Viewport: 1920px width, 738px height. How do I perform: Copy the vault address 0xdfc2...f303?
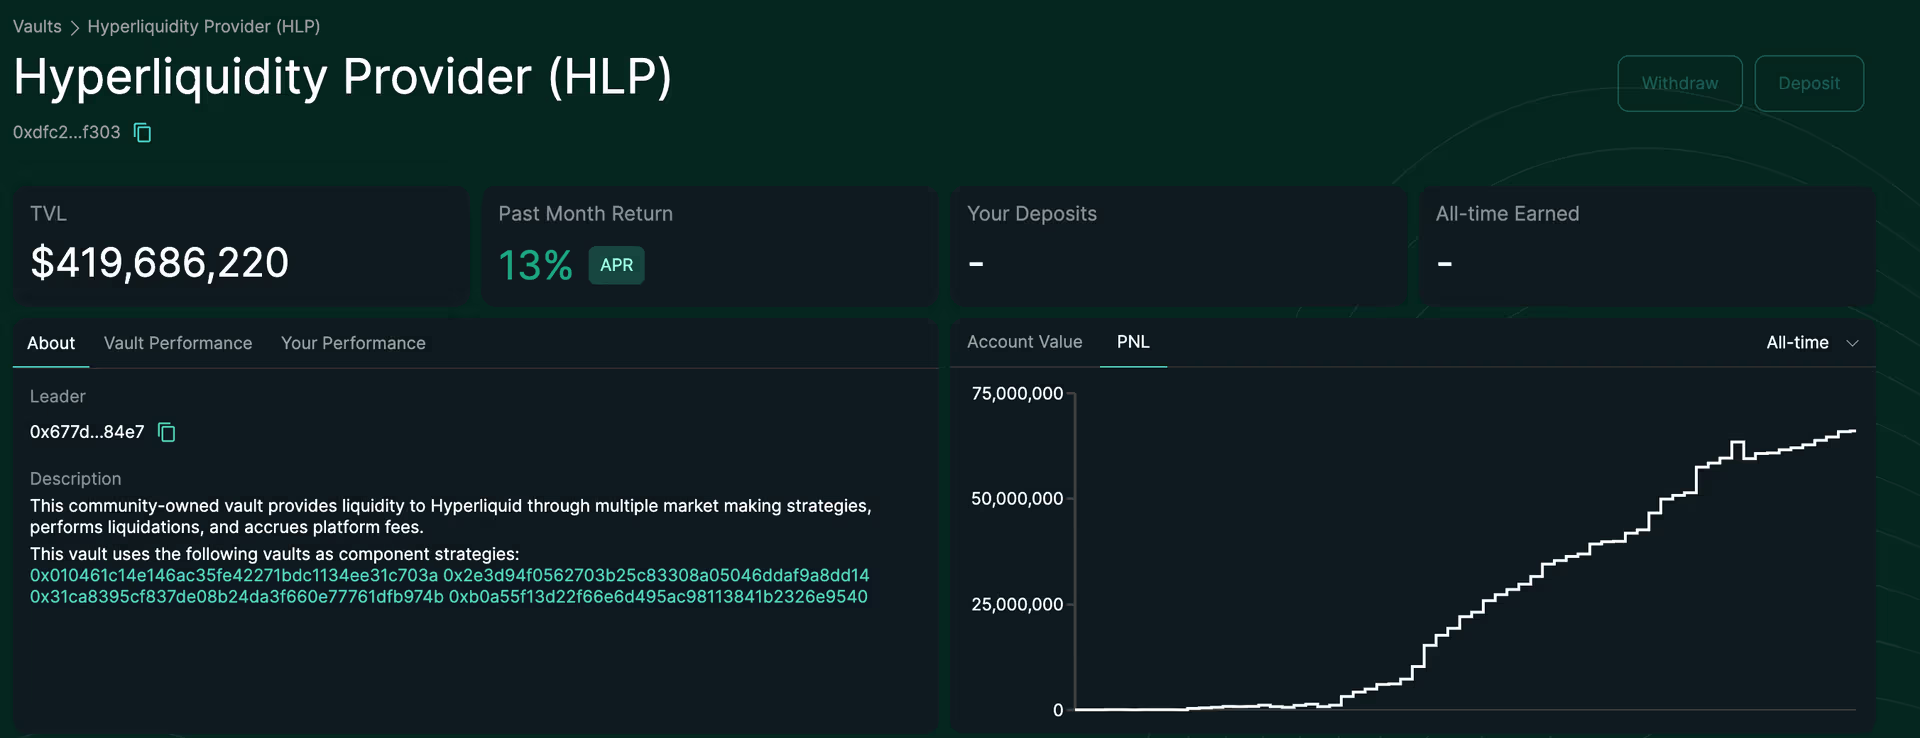(141, 132)
